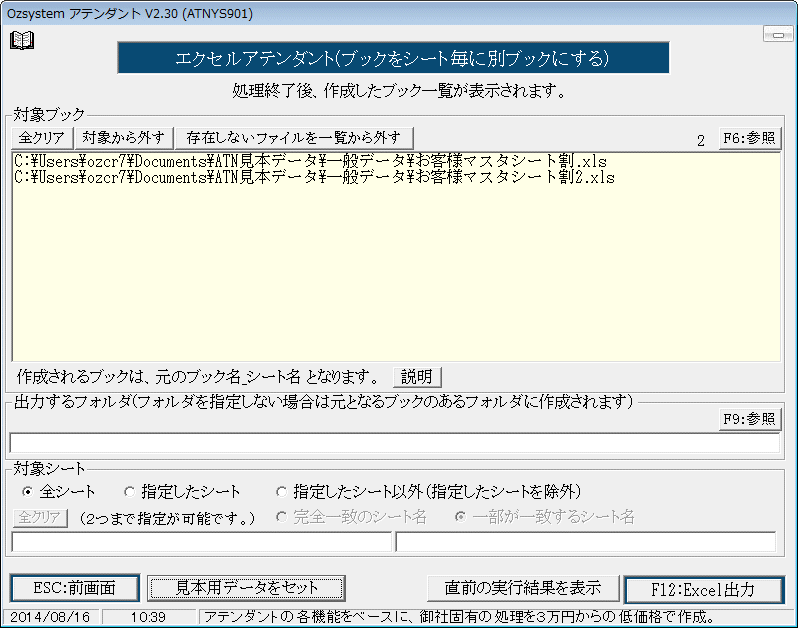The image size is (798, 628).
Task: Select the お客様マスタシート割2.xls file row
Action: pos(315,178)
